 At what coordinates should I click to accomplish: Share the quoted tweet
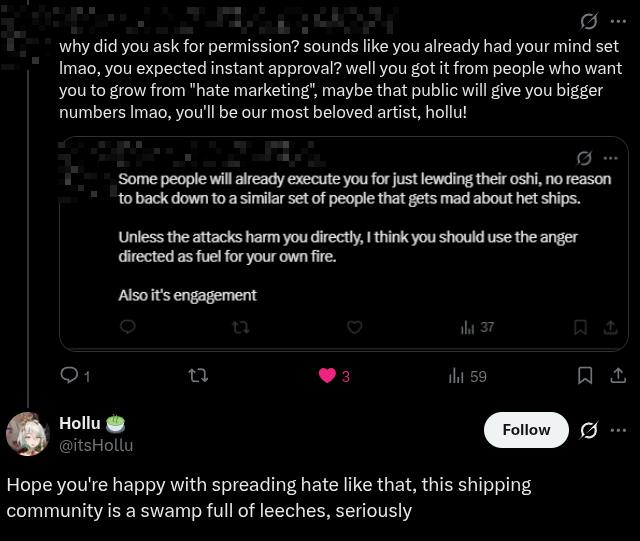pos(610,327)
